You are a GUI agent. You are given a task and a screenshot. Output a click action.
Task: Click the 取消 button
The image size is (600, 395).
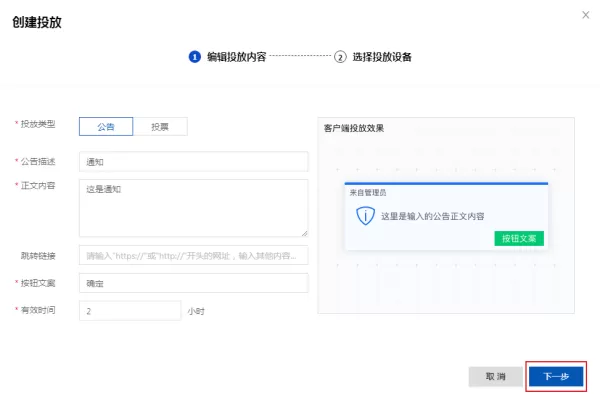496,377
